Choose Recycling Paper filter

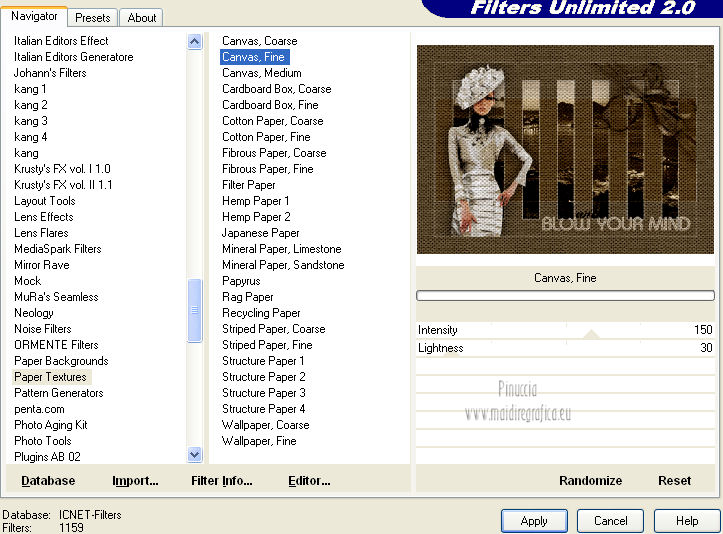tap(261, 313)
